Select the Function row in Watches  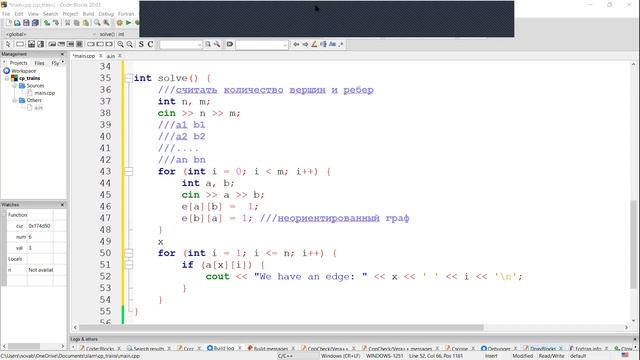pyautogui.click(x=33, y=215)
